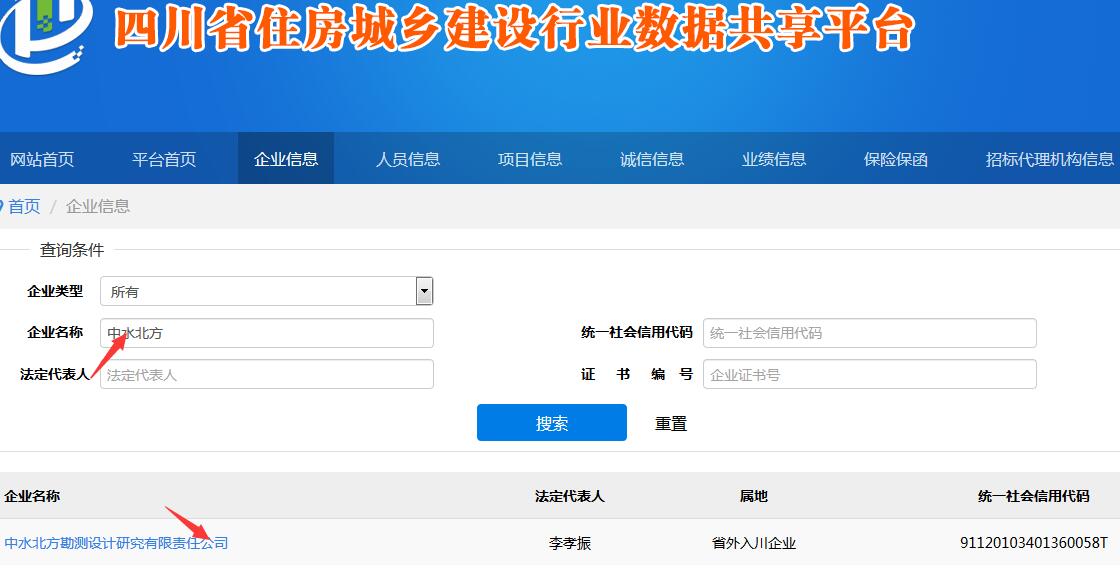
Task: Expand the 企业类型 dropdown arrow
Action: coord(424,292)
